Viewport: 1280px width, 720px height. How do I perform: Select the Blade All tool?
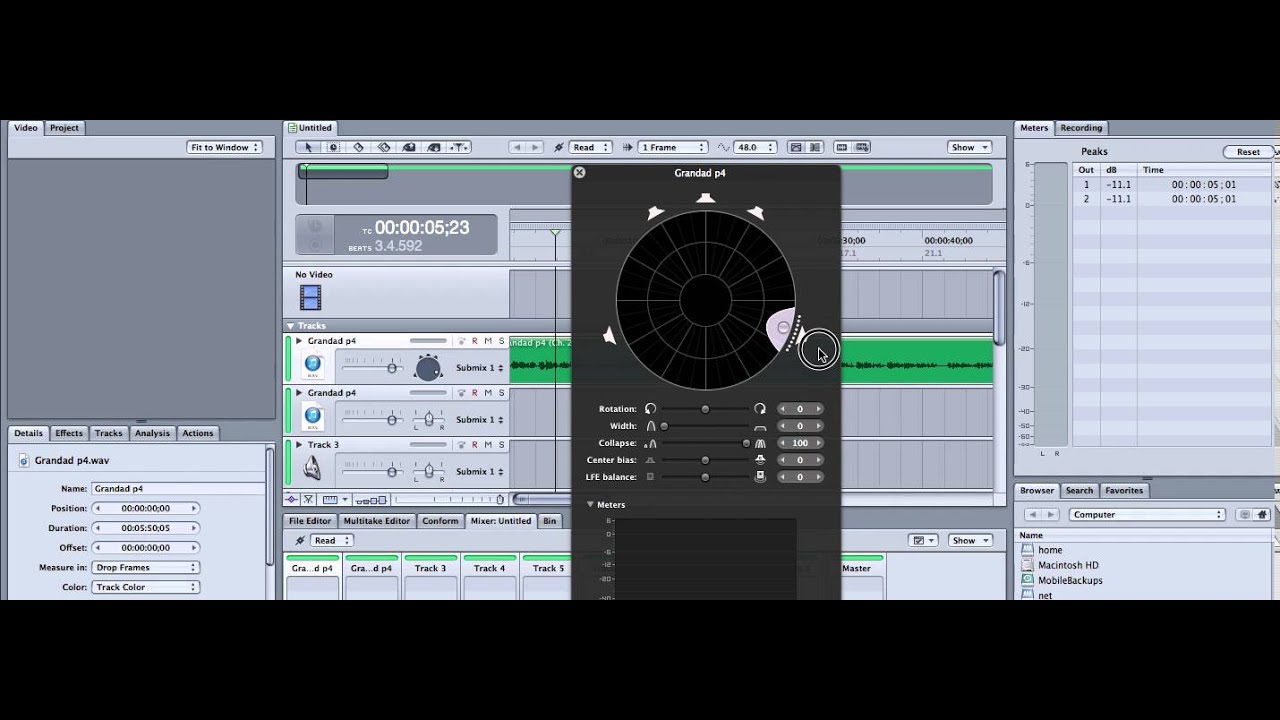coord(384,147)
